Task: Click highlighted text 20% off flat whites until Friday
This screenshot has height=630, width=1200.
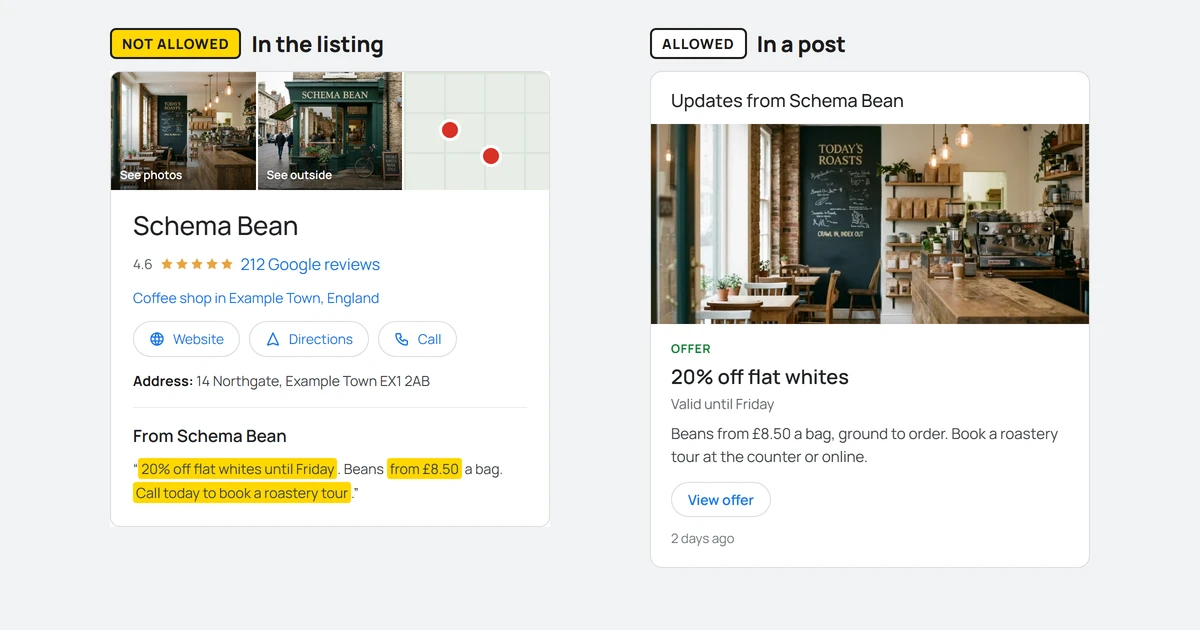Action: click(238, 469)
